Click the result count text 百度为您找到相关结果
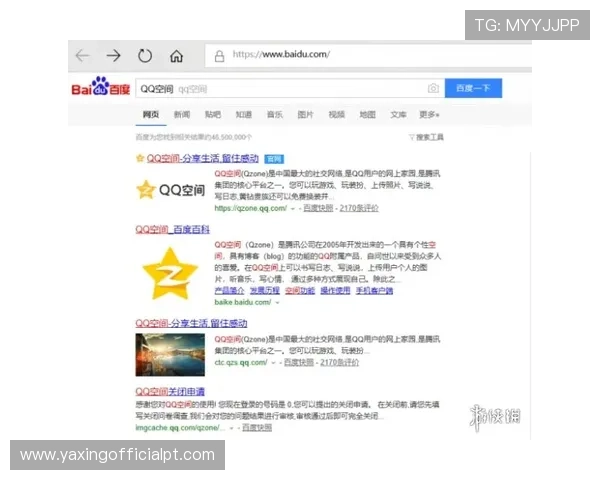Screen dimensions: 600x480 click(194, 137)
